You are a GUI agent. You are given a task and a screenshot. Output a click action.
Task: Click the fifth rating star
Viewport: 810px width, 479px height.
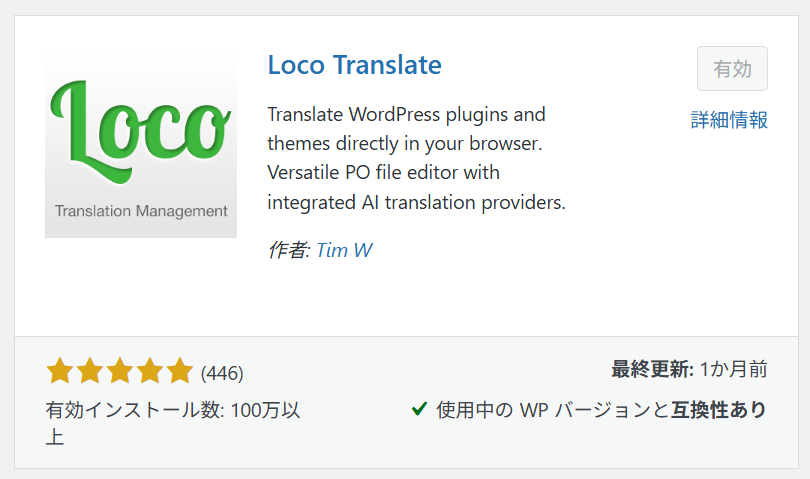[x=180, y=372]
